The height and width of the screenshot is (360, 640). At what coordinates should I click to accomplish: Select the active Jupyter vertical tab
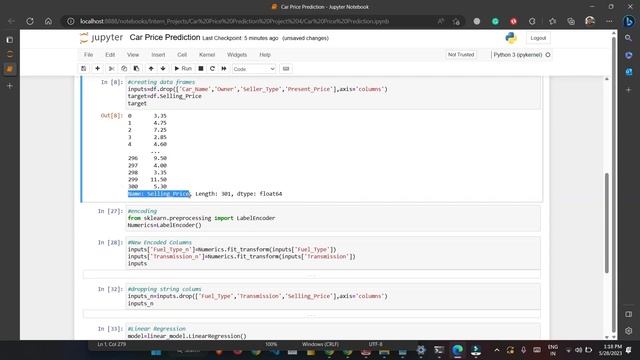10,69
